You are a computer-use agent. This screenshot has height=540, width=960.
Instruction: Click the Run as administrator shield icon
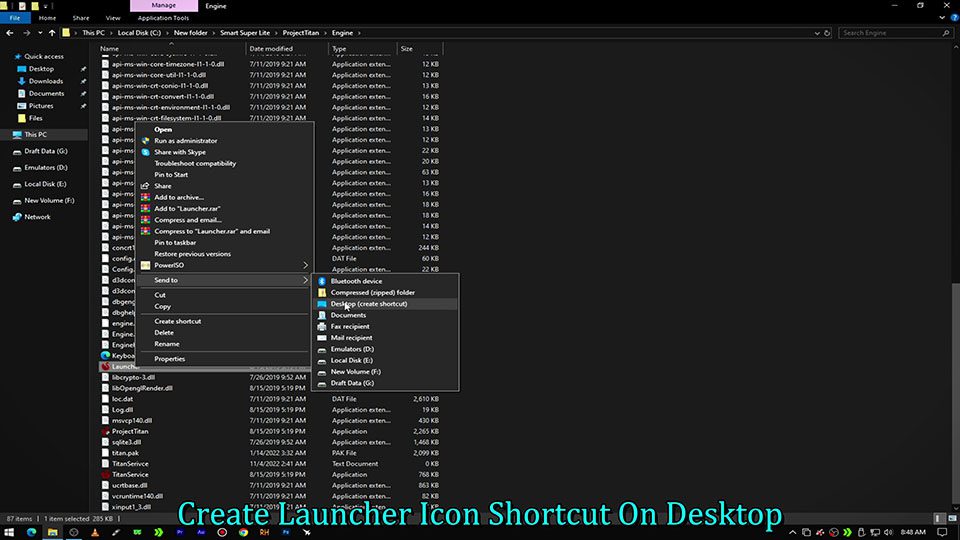point(146,141)
